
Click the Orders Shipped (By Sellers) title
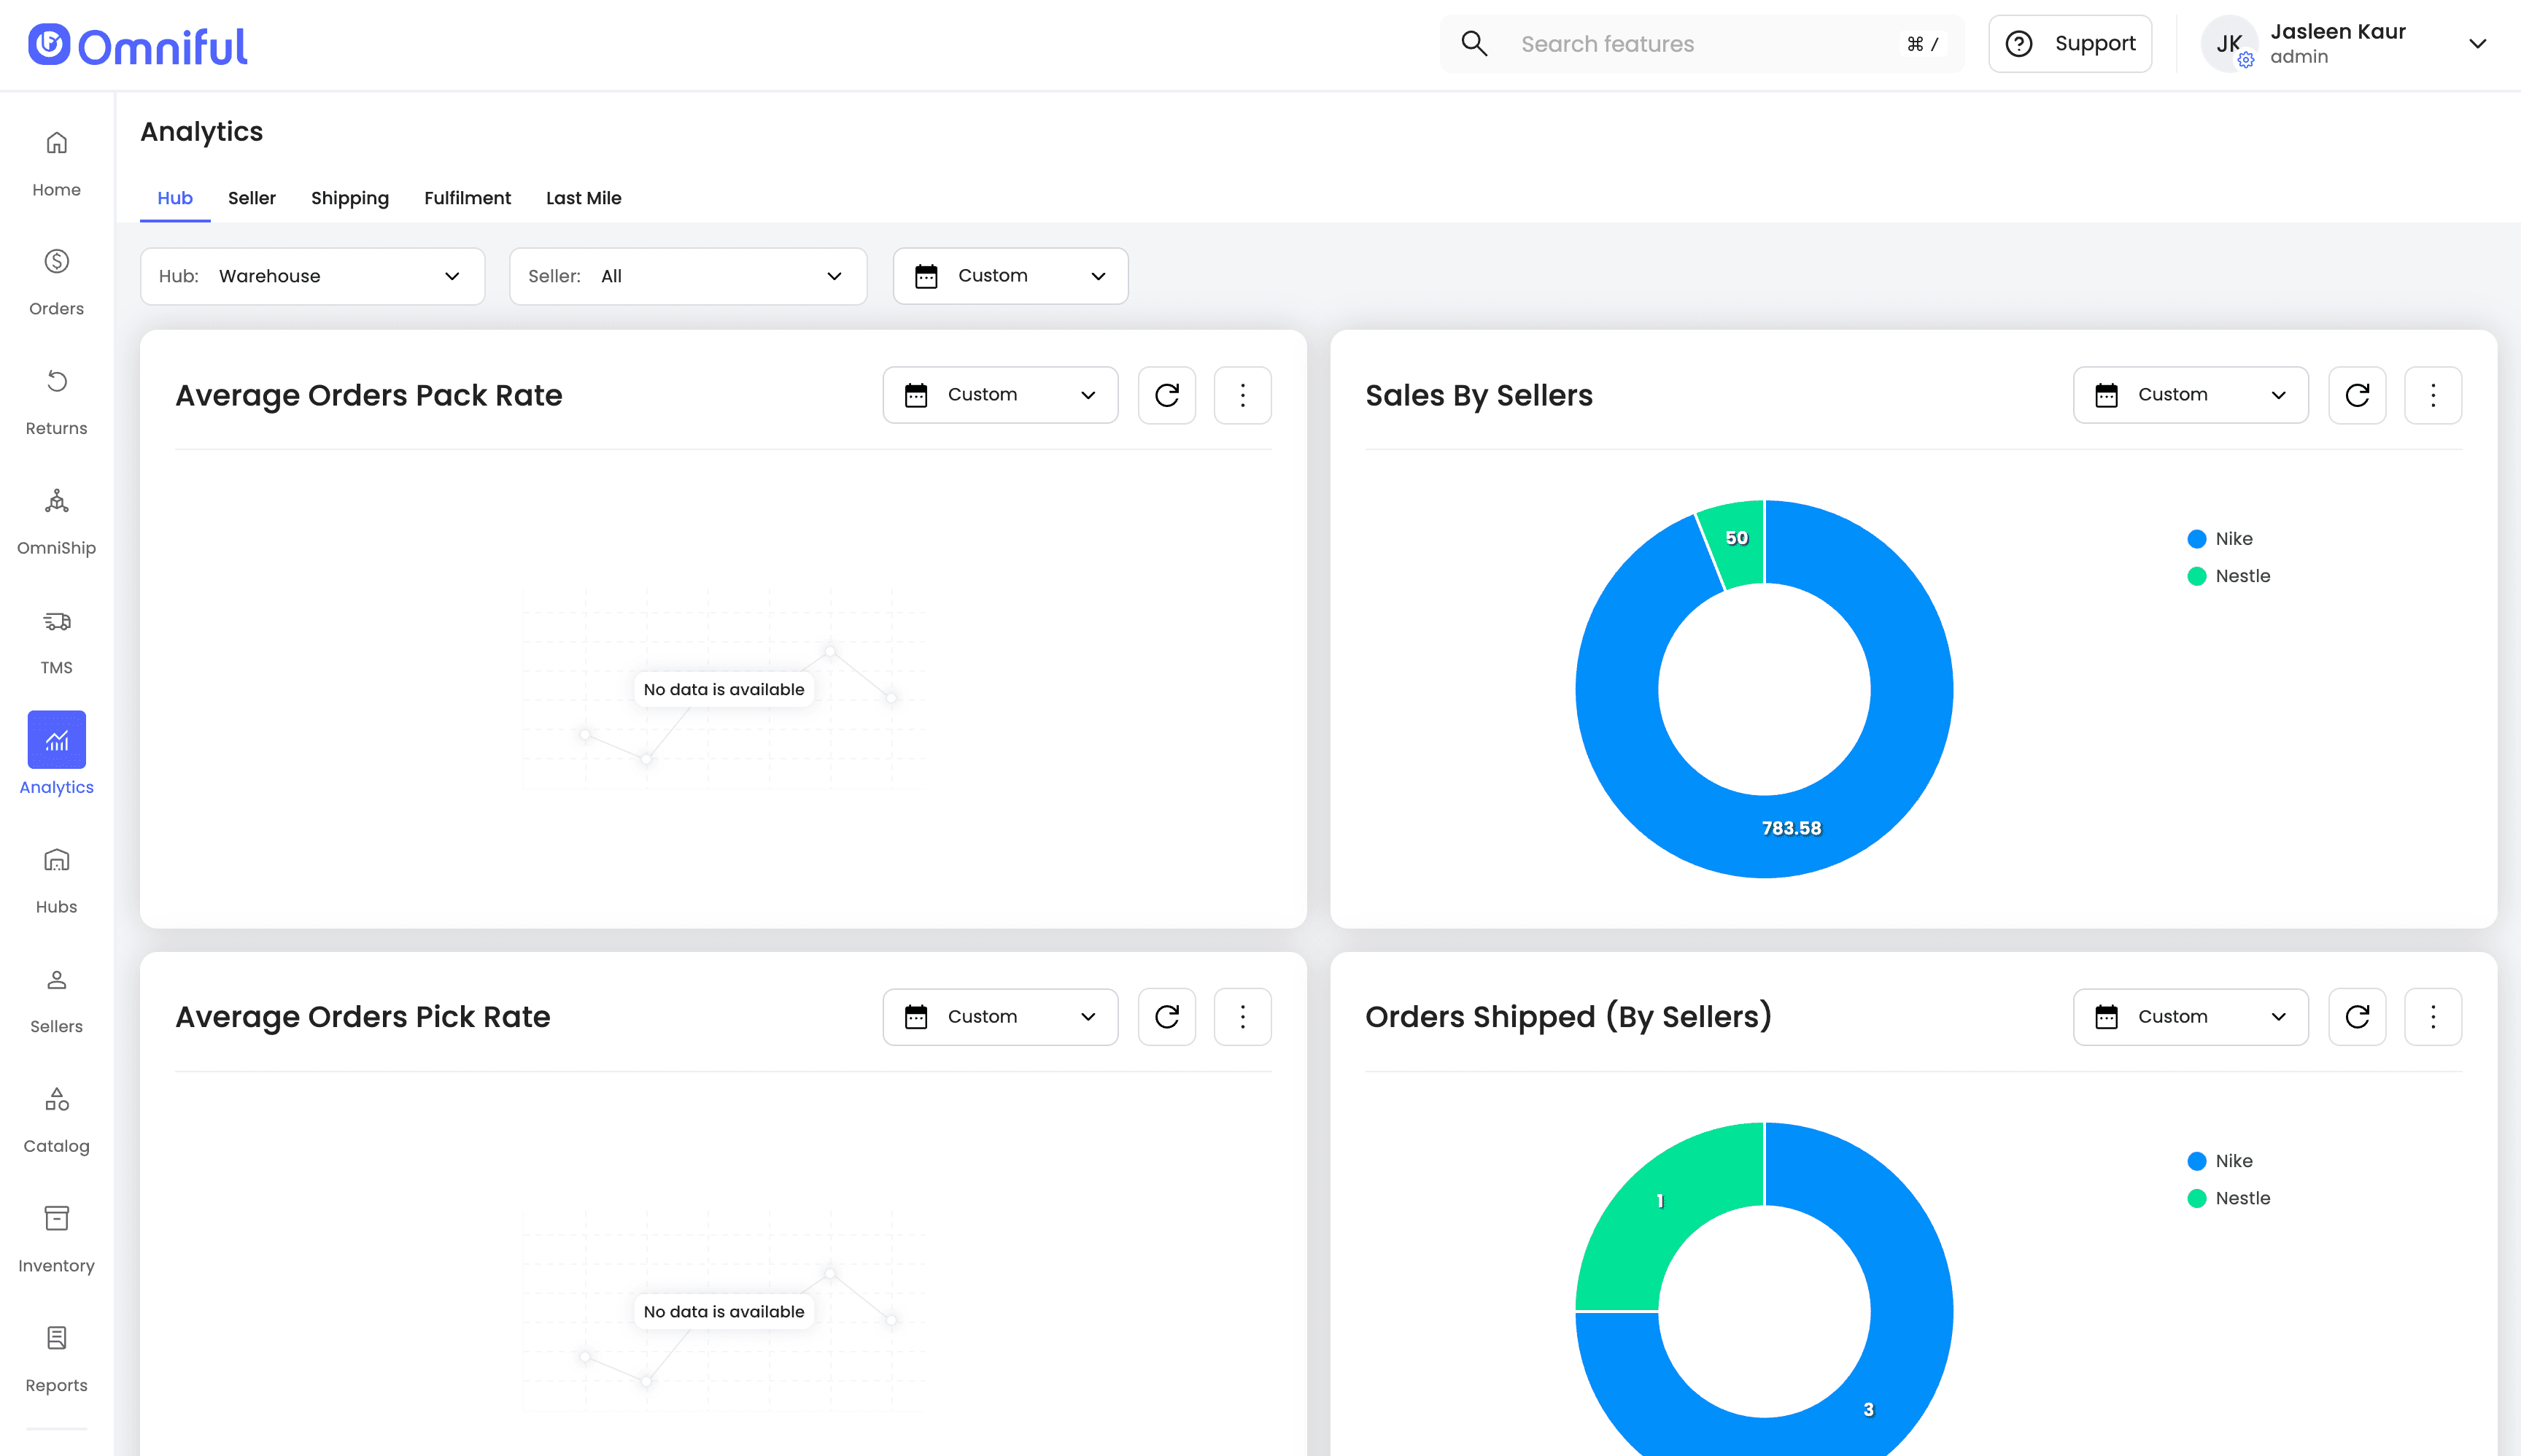coord(1568,1017)
